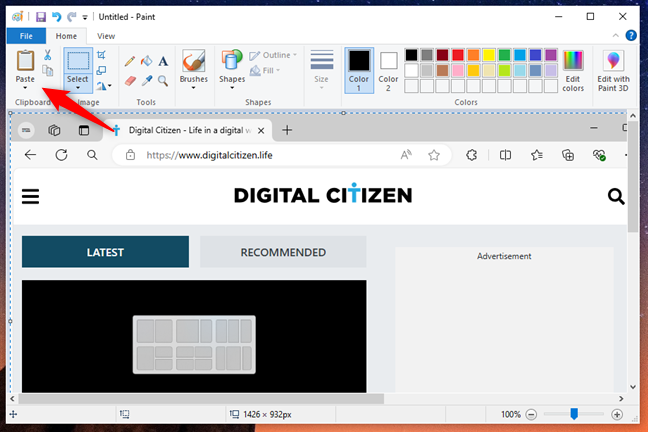Click the article thumbnail with keyboard layout
This screenshot has height=432, width=648.
pyautogui.click(x=194, y=336)
